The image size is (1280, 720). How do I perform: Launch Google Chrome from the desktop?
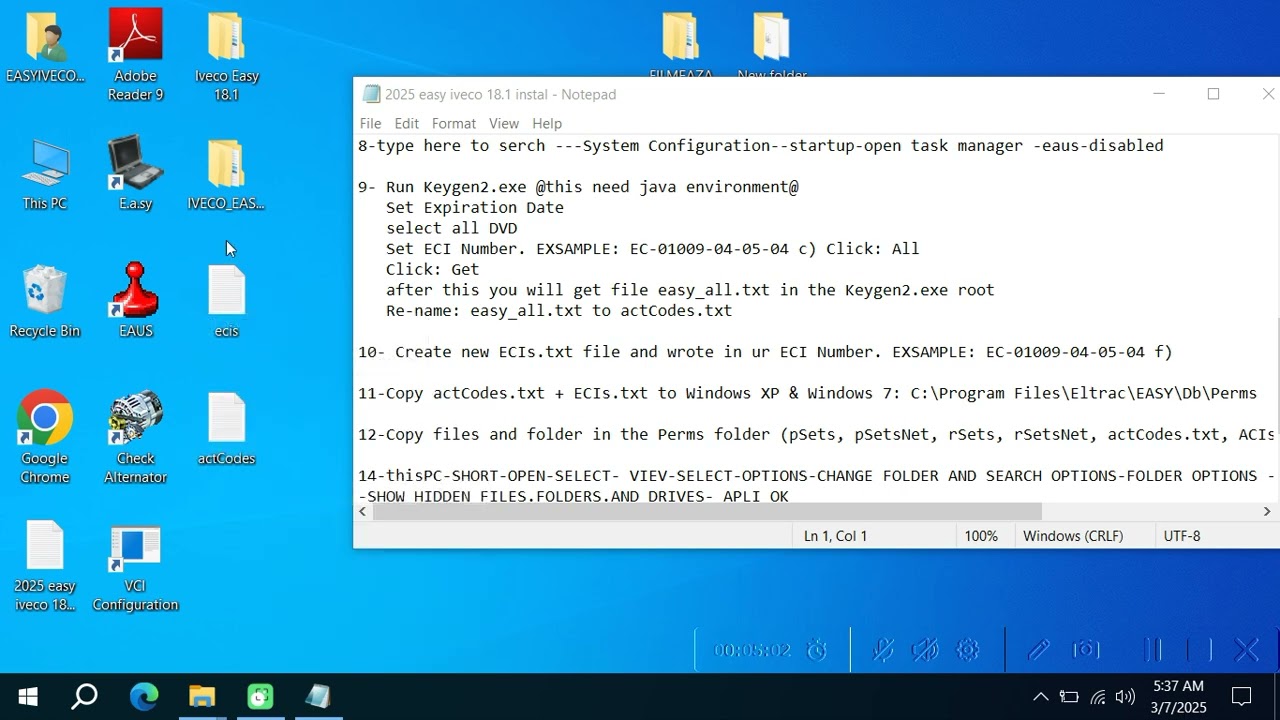[x=45, y=438]
